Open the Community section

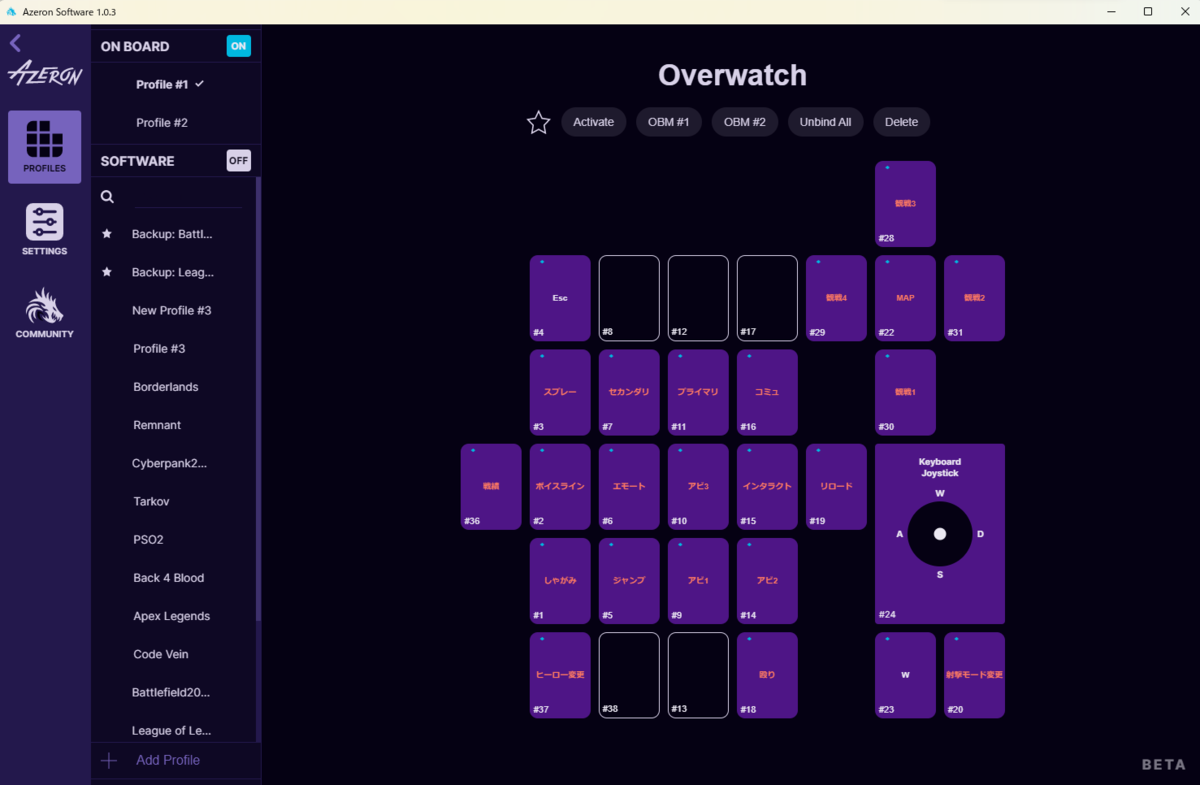coord(45,312)
